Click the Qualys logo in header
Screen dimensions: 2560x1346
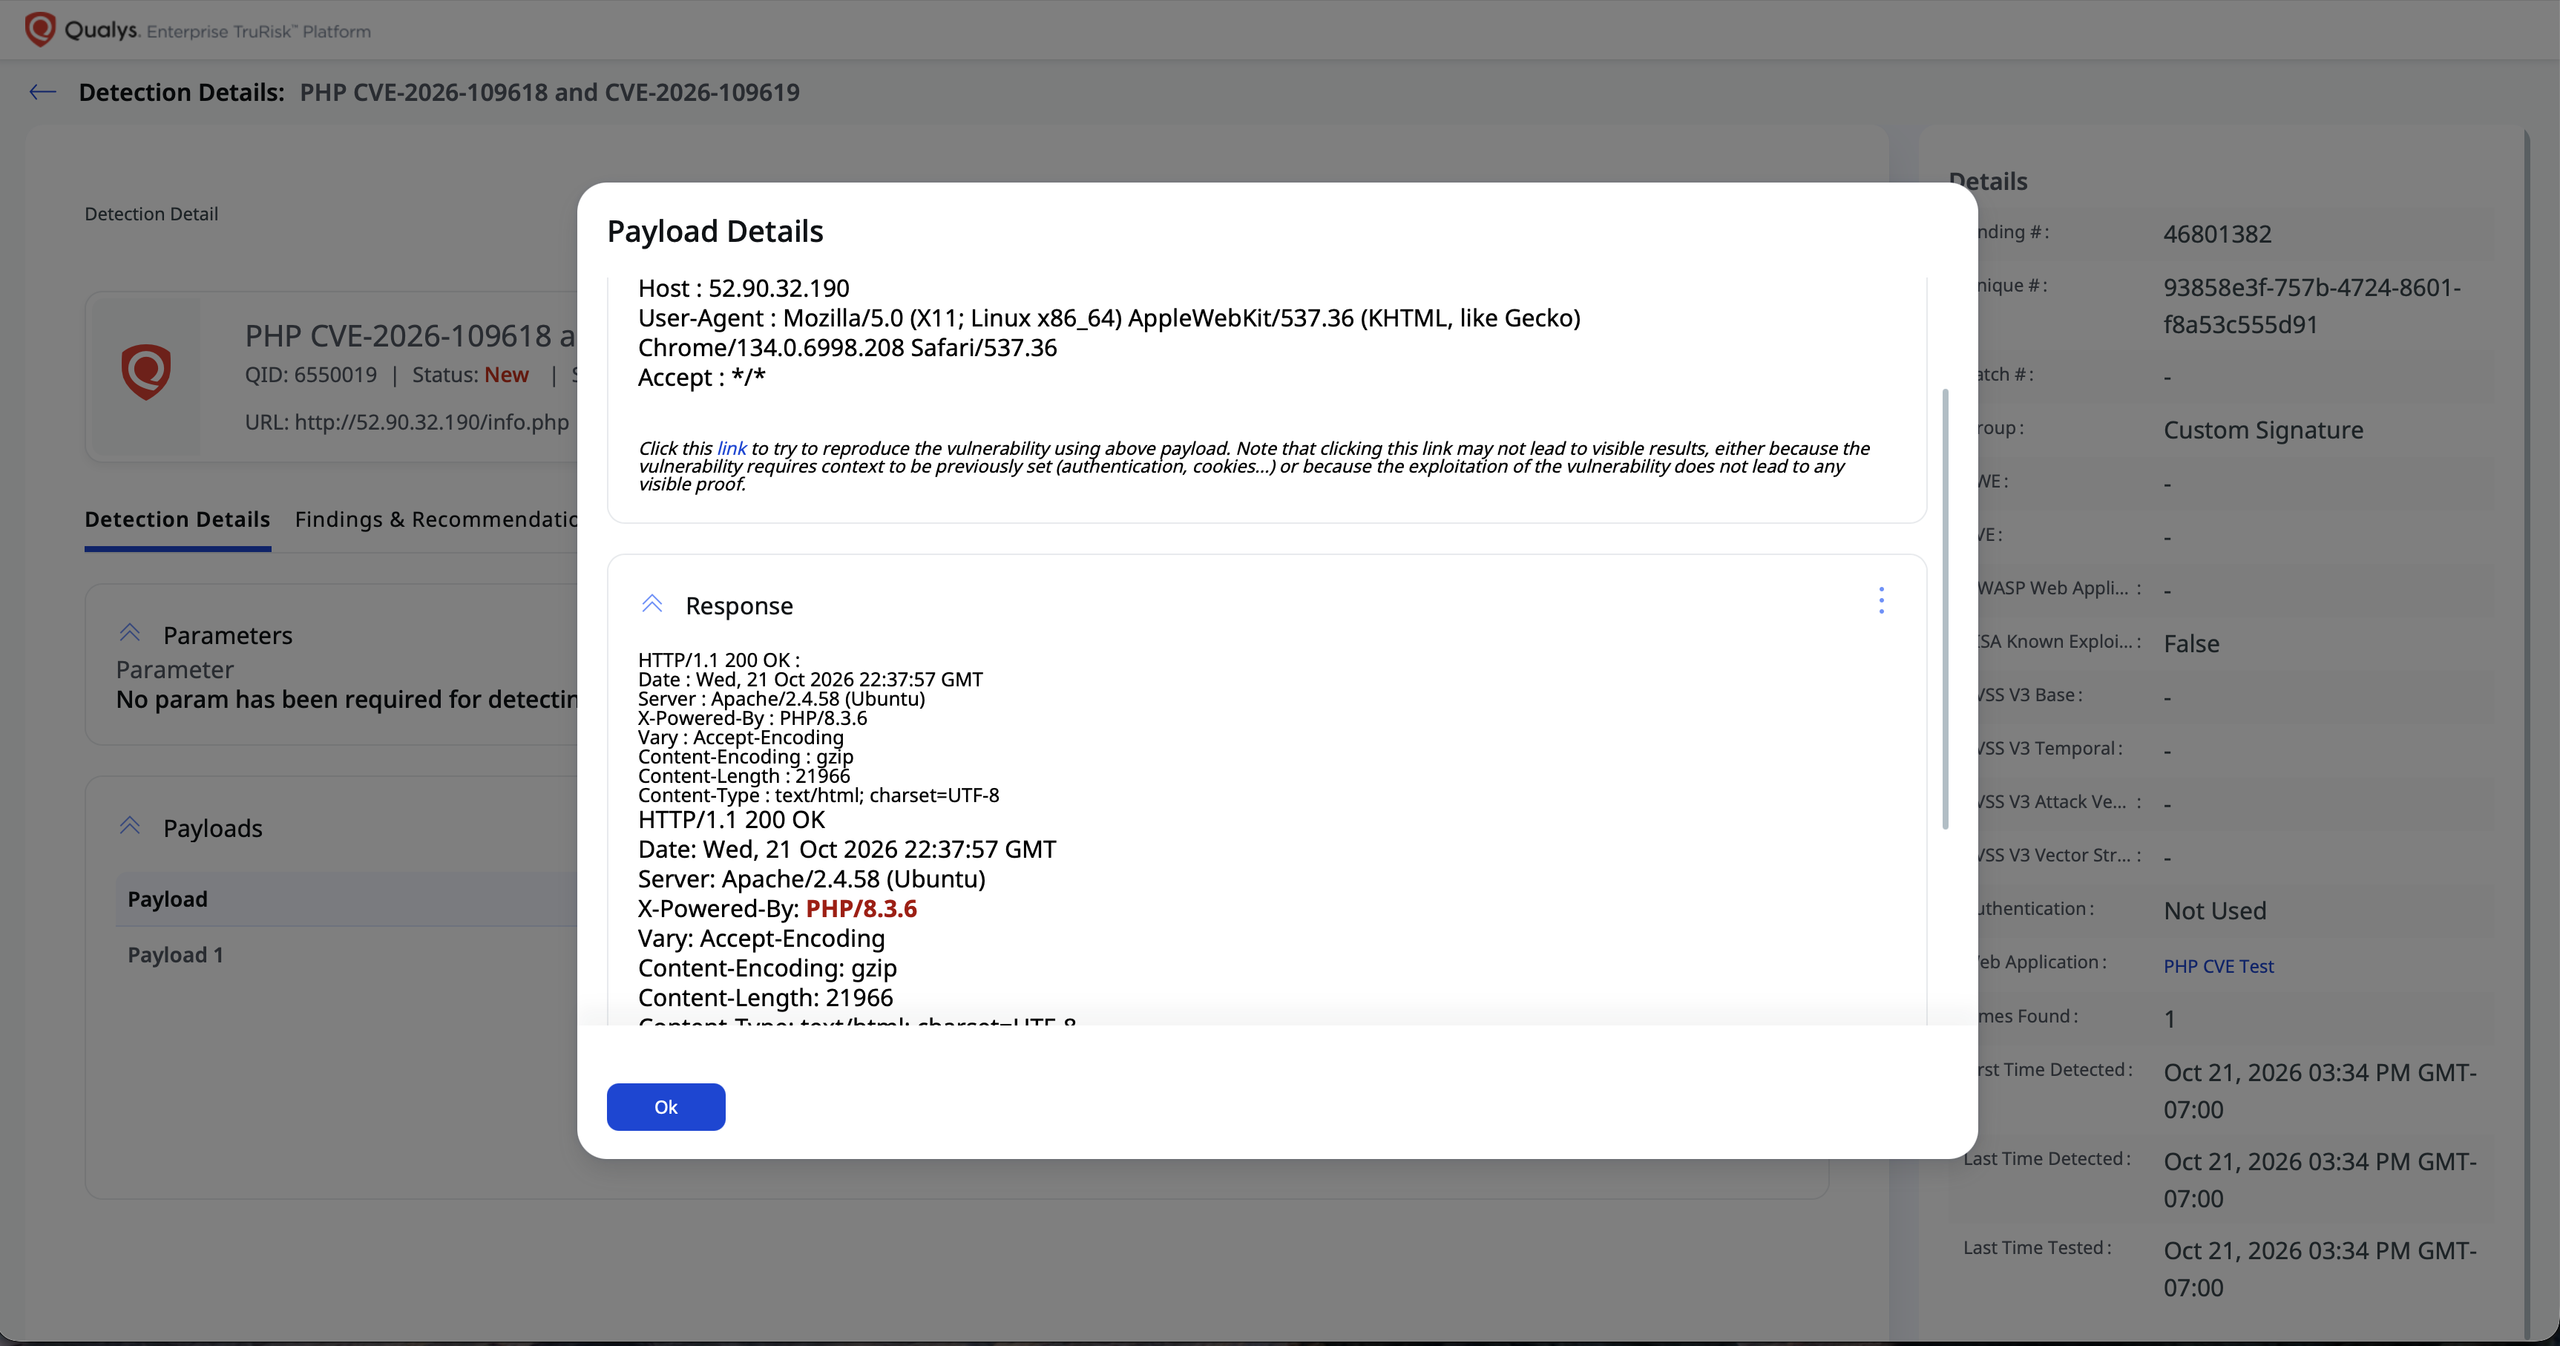coord(40,30)
